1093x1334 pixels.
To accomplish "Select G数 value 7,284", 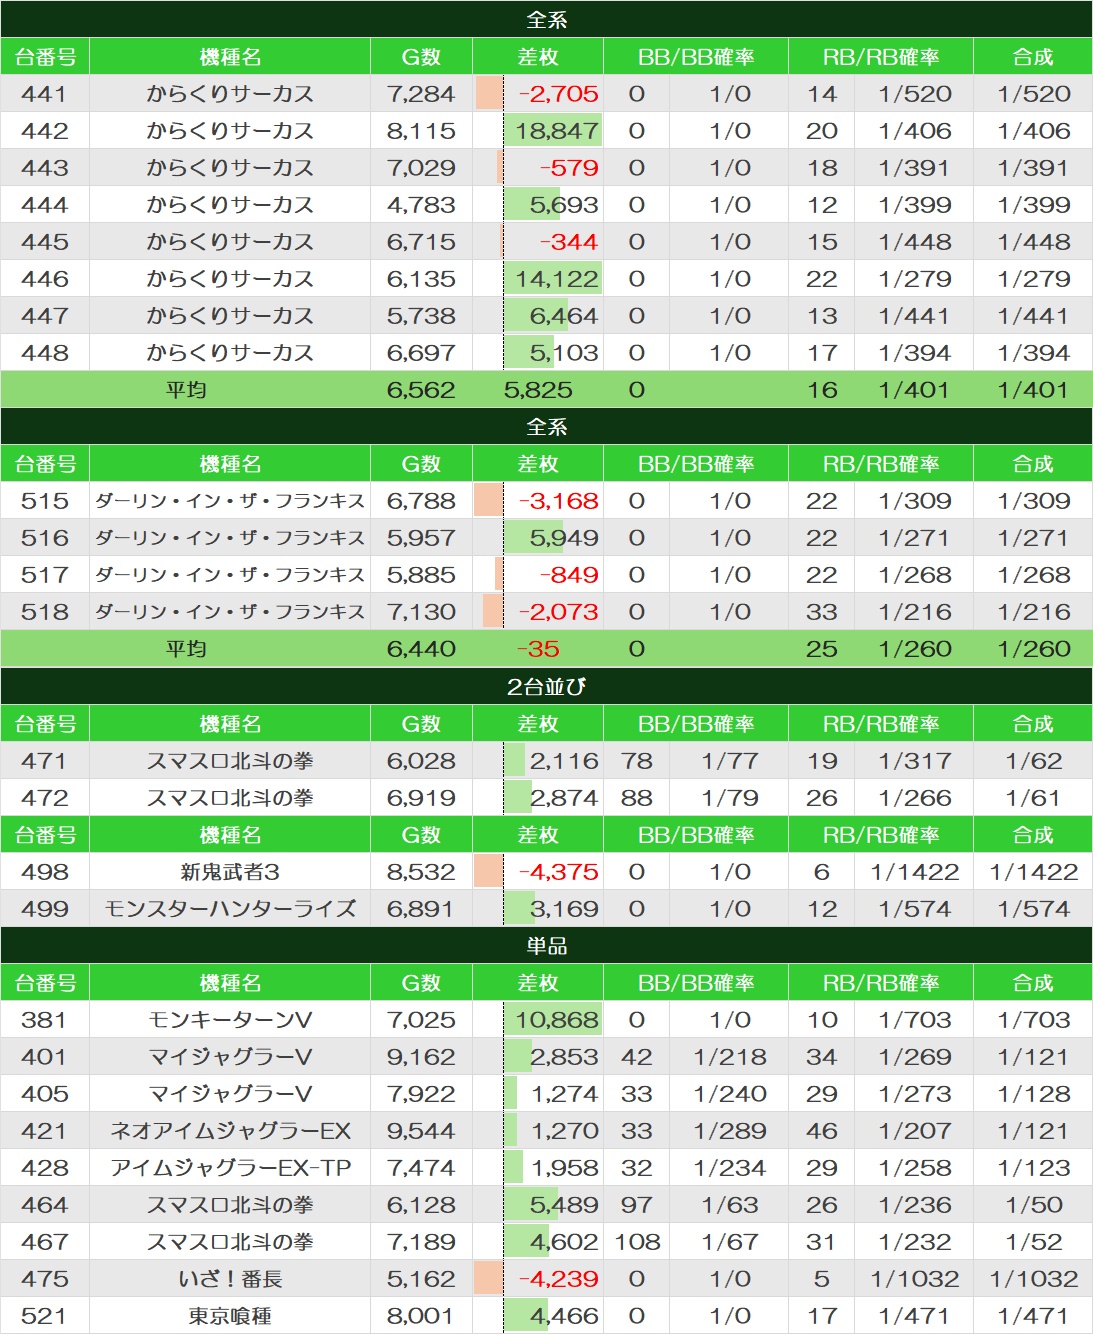I will coord(421,94).
